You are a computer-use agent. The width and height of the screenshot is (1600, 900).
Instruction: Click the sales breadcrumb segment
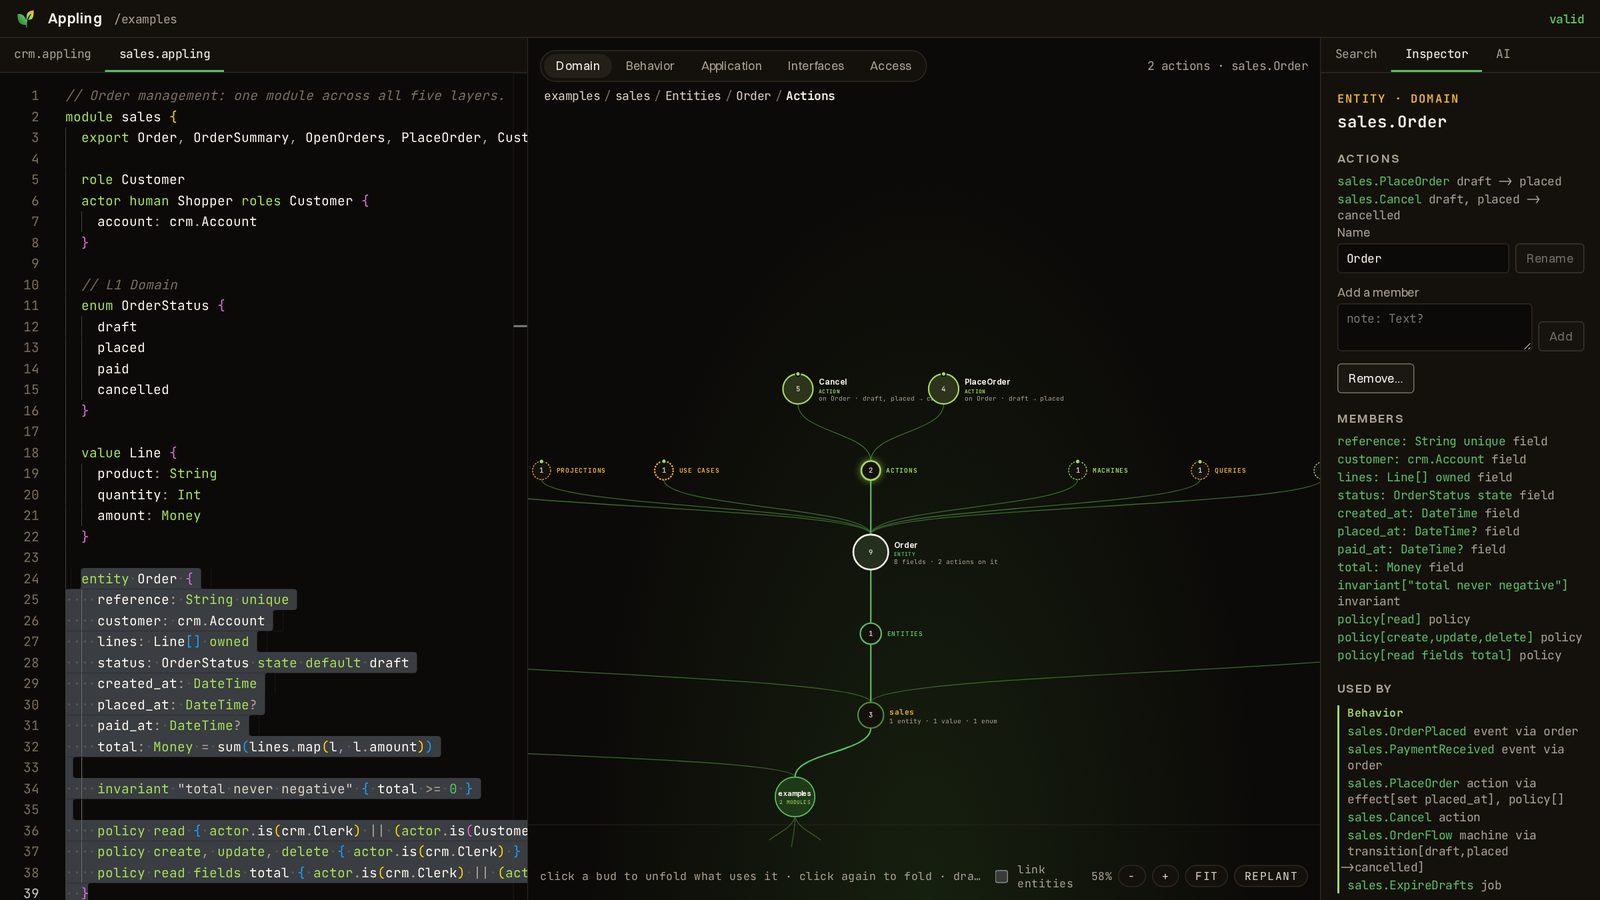pyautogui.click(x=632, y=96)
